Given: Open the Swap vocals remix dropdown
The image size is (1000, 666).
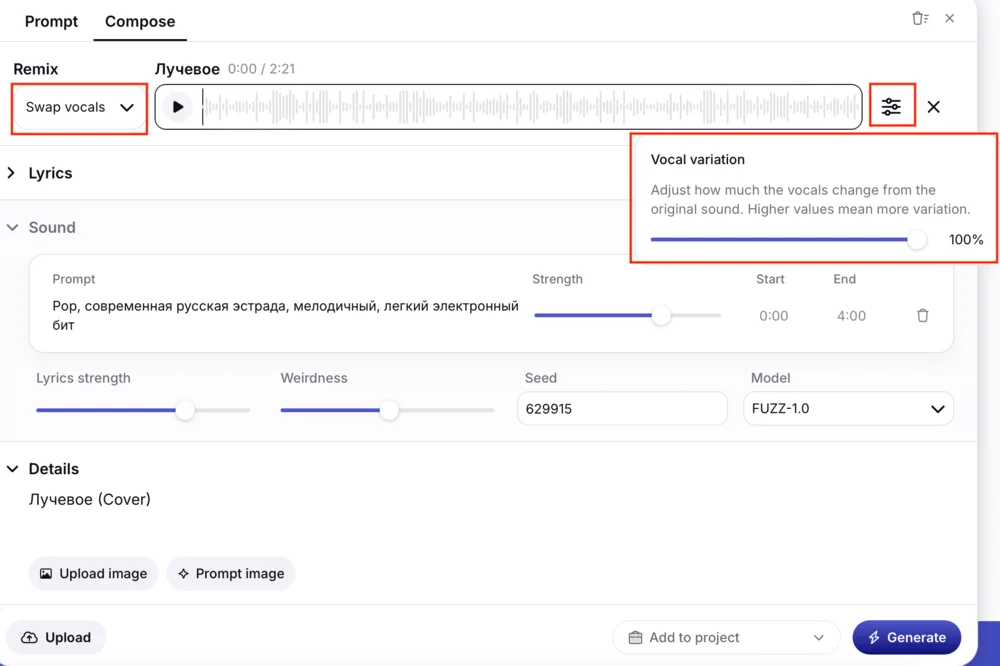Looking at the screenshot, I should (x=79, y=108).
